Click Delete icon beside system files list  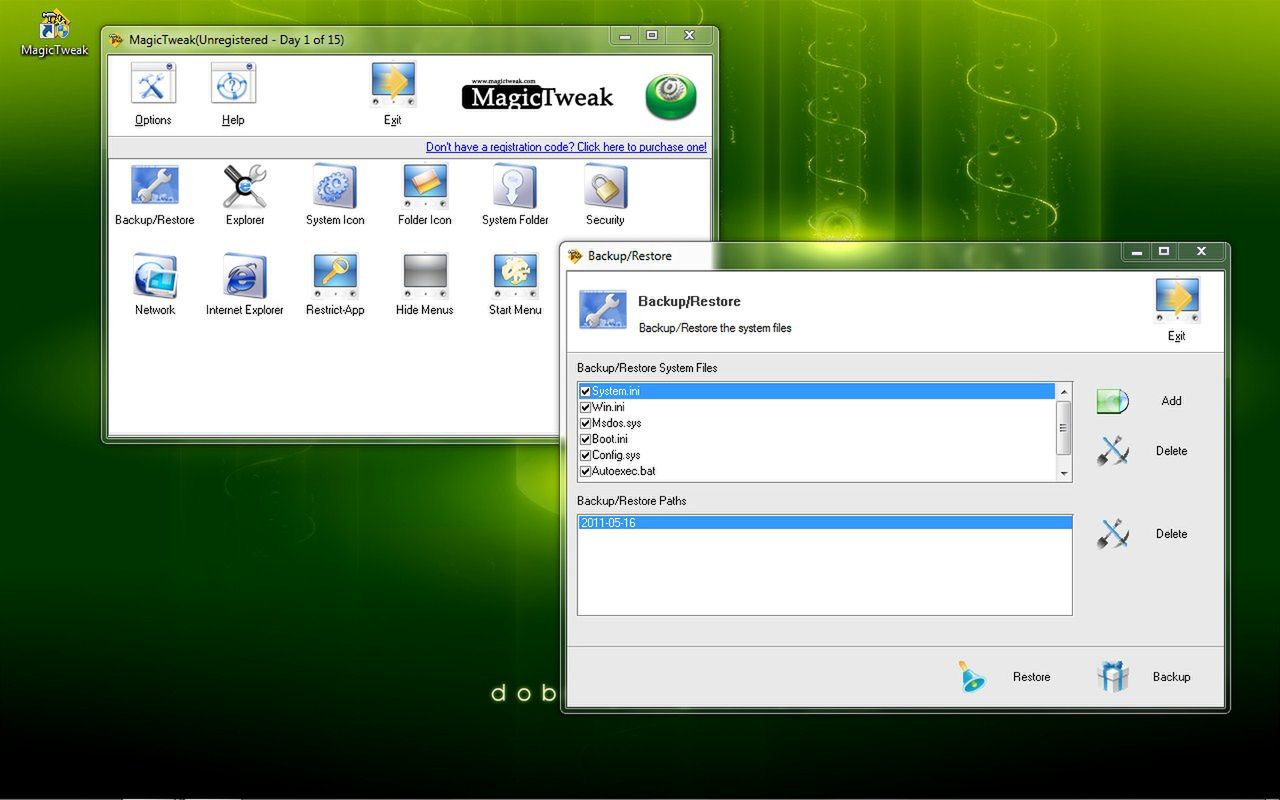tap(1112, 451)
